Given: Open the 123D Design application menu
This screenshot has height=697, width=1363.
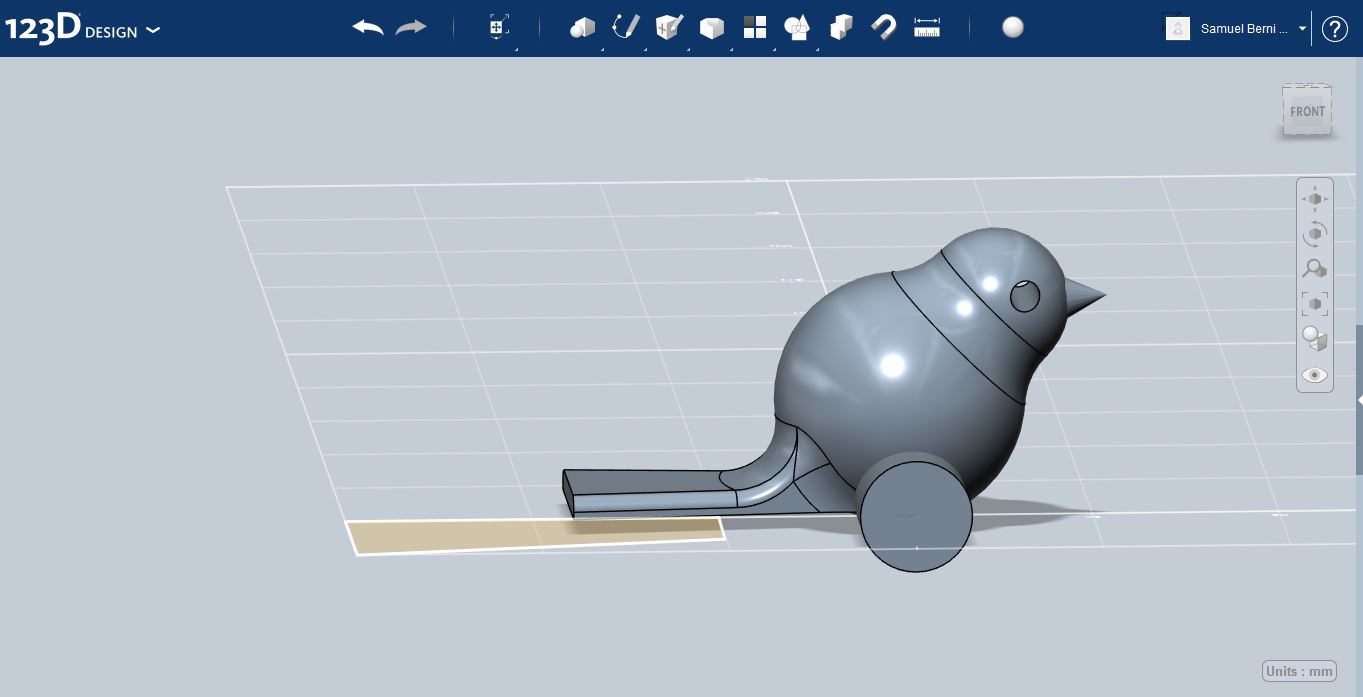Looking at the screenshot, I should pos(82,28).
